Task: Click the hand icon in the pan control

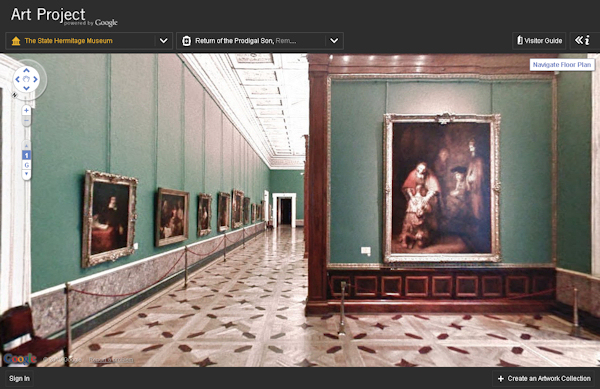Action: tap(26, 79)
